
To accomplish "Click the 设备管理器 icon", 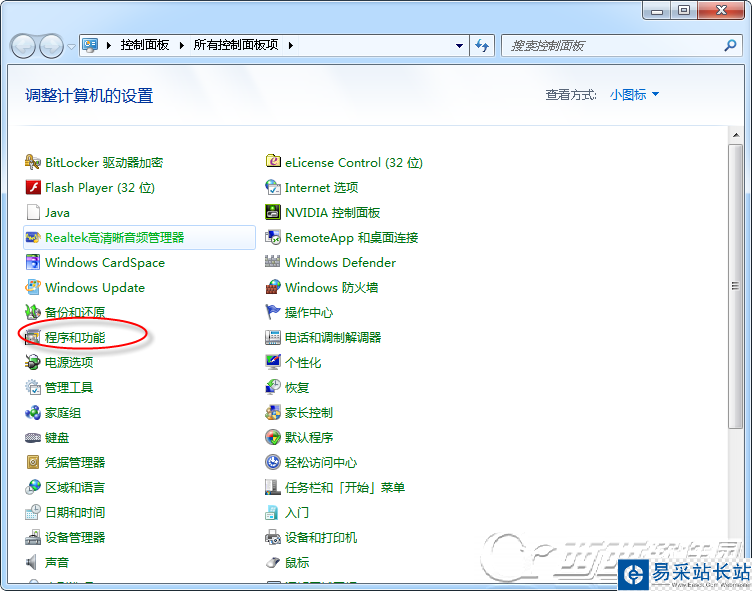I will pos(33,537).
